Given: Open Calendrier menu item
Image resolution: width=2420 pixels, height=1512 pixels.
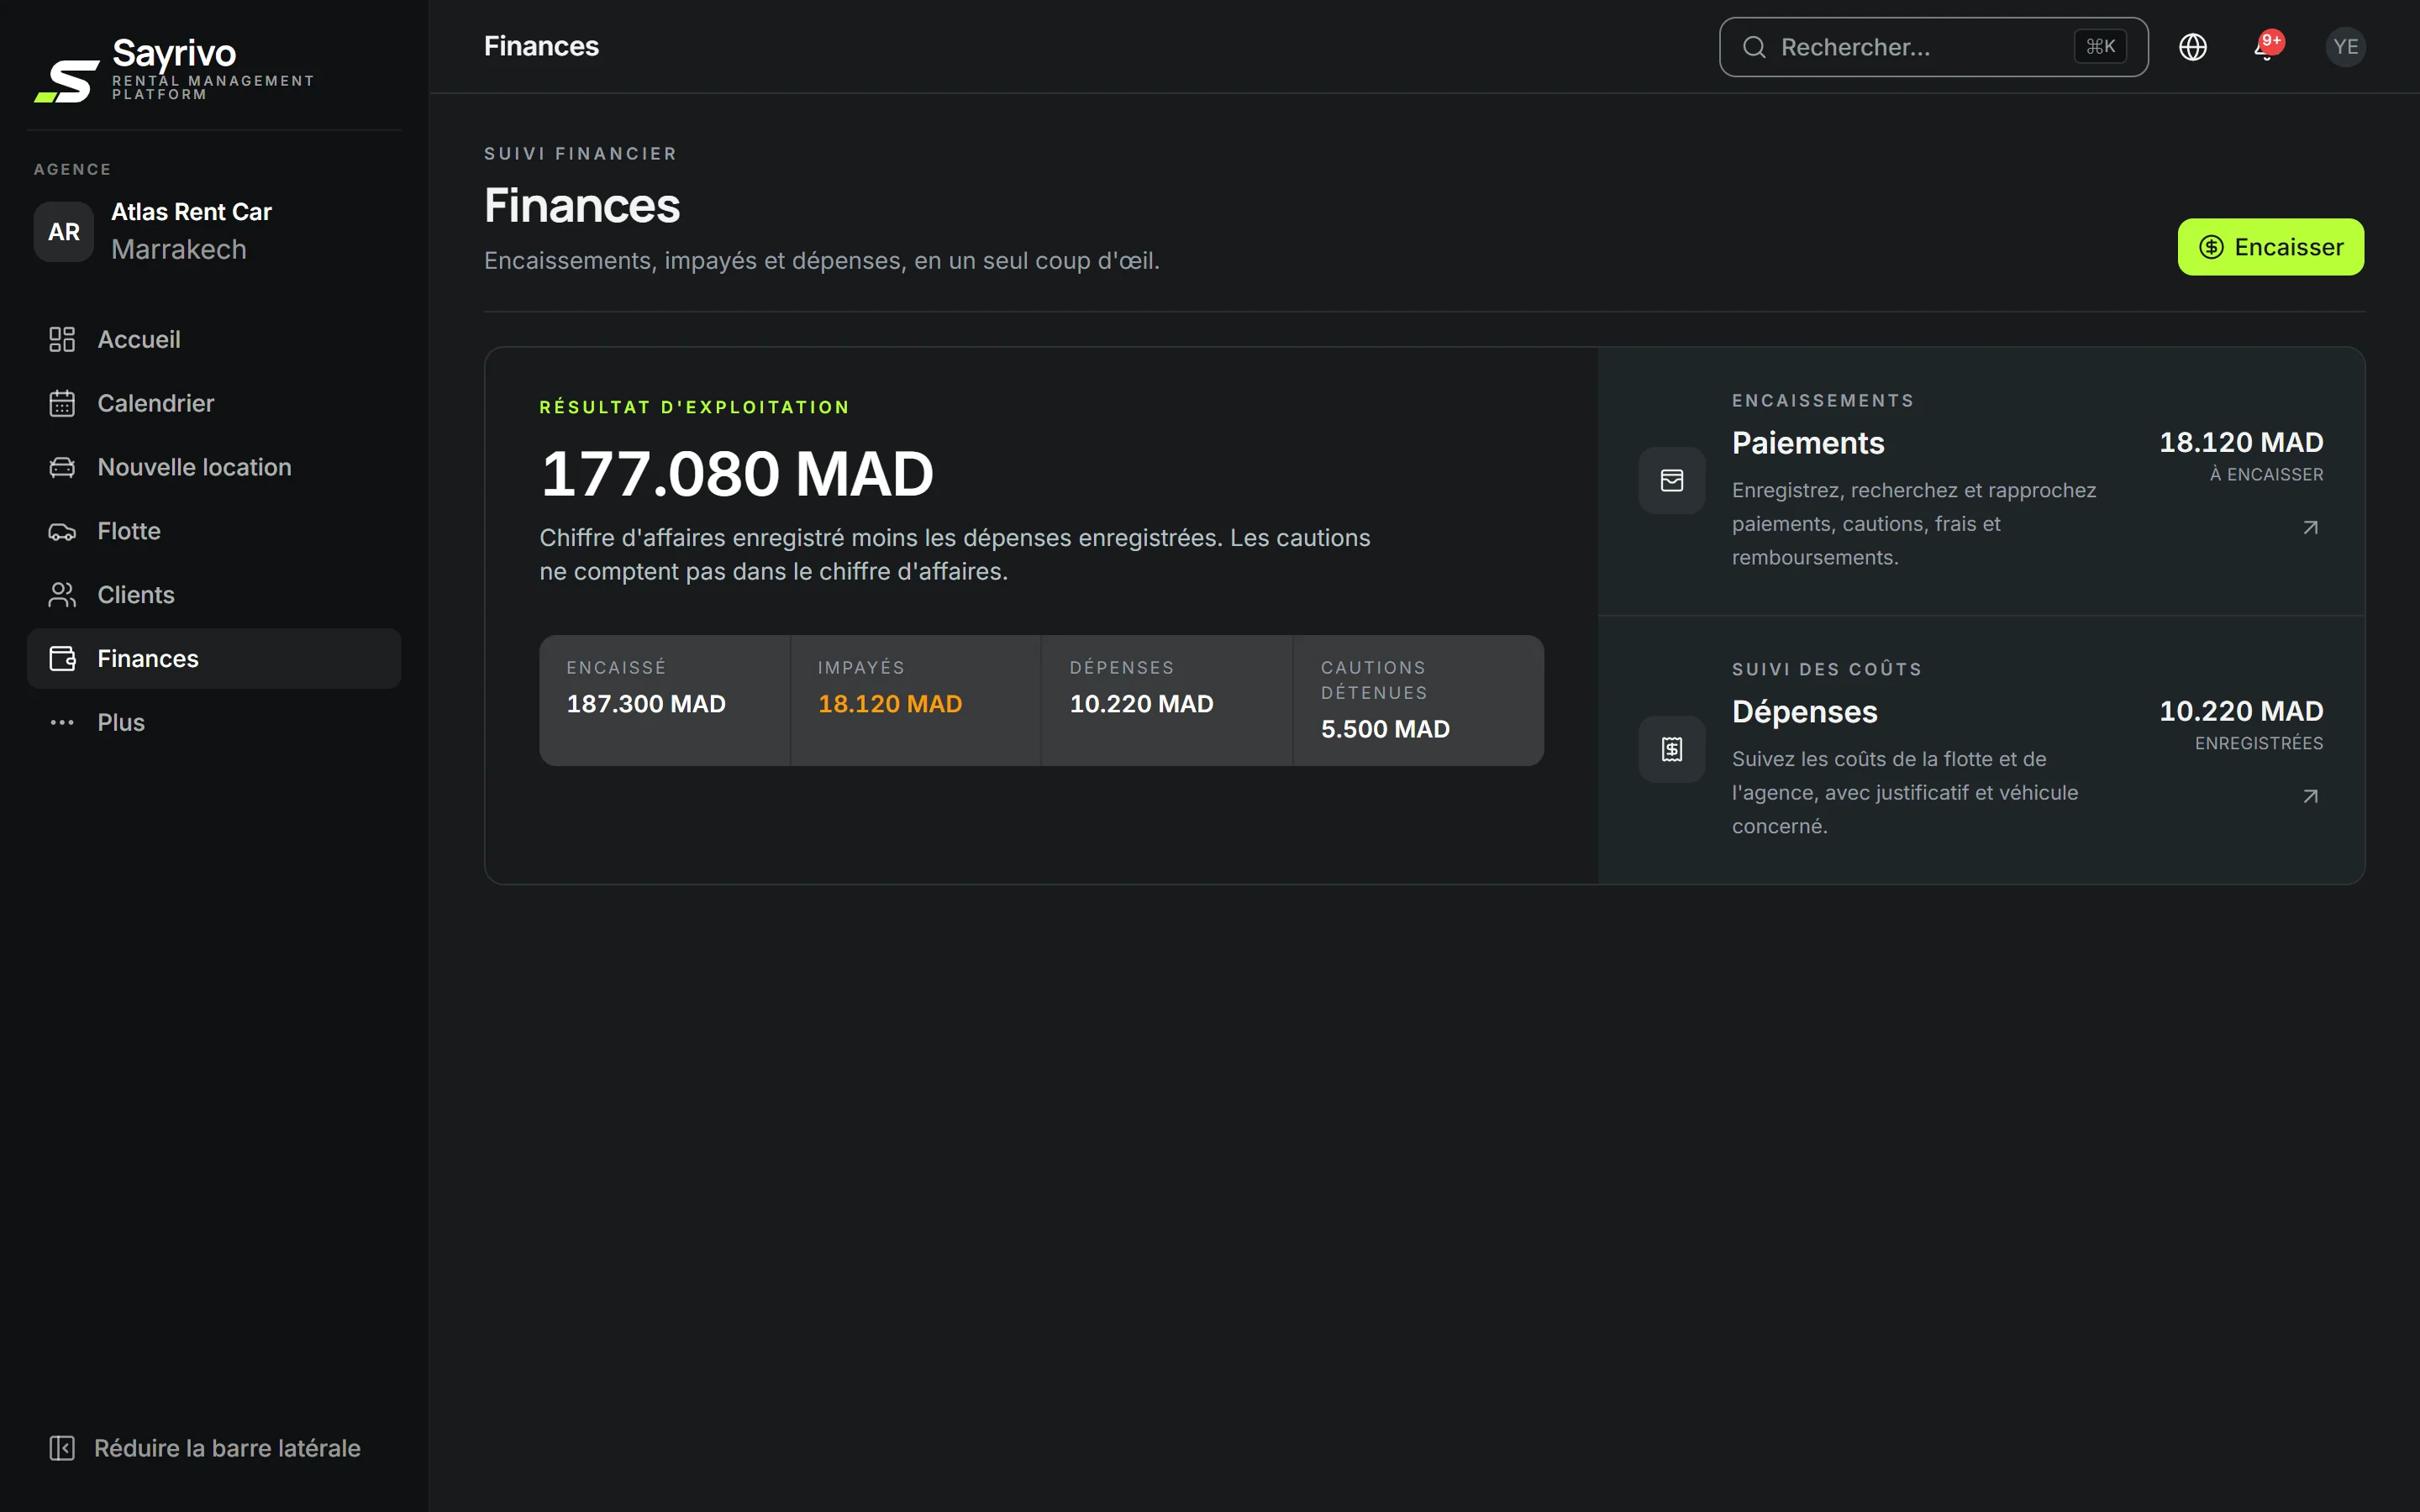Looking at the screenshot, I should pyautogui.click(x=214, y=403).
